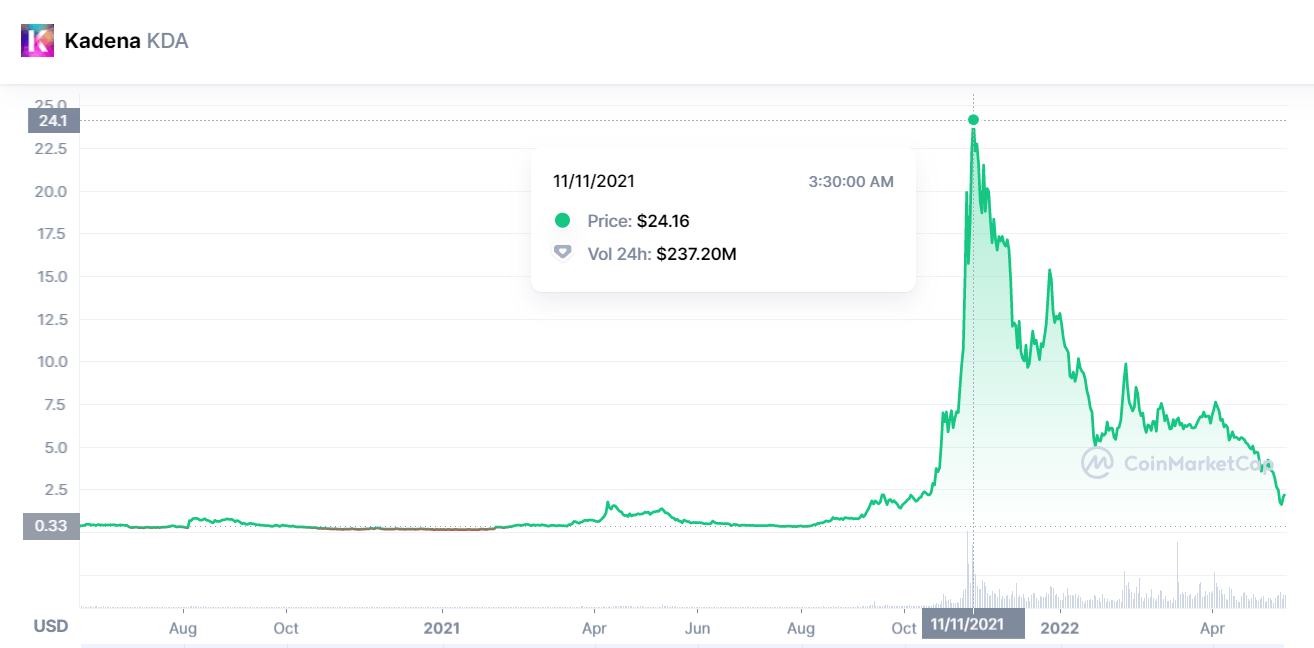The width and height of the screenshot is (1314, 648).
Task: Jump to the 2022 label on time axis
Action: point(1059,628)
